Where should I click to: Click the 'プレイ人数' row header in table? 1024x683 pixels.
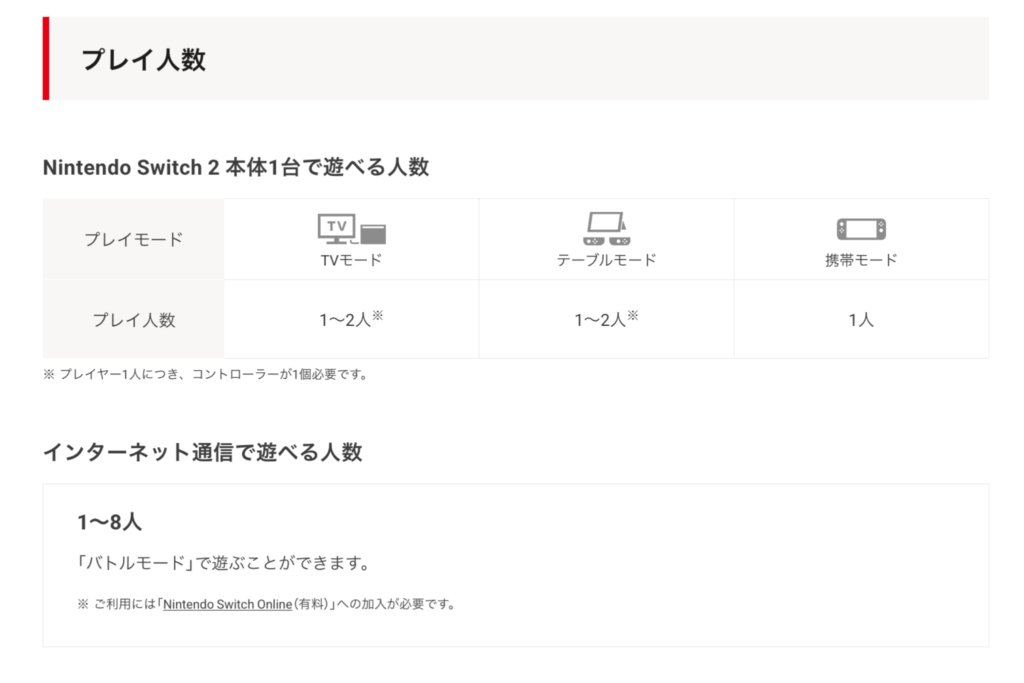(x=133, y=319)
